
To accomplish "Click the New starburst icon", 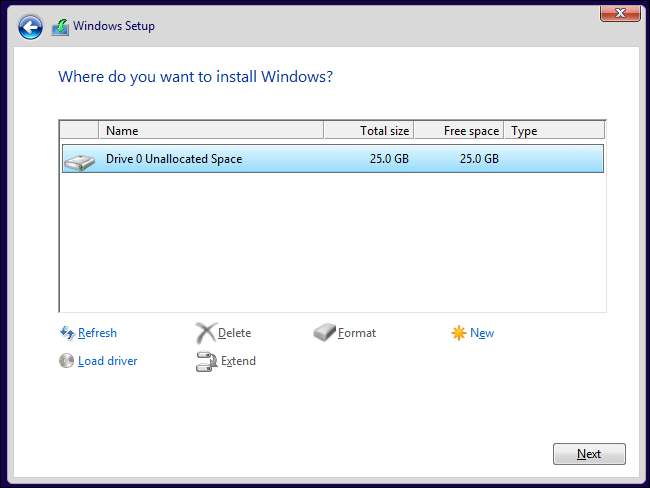I will point(459,333).
